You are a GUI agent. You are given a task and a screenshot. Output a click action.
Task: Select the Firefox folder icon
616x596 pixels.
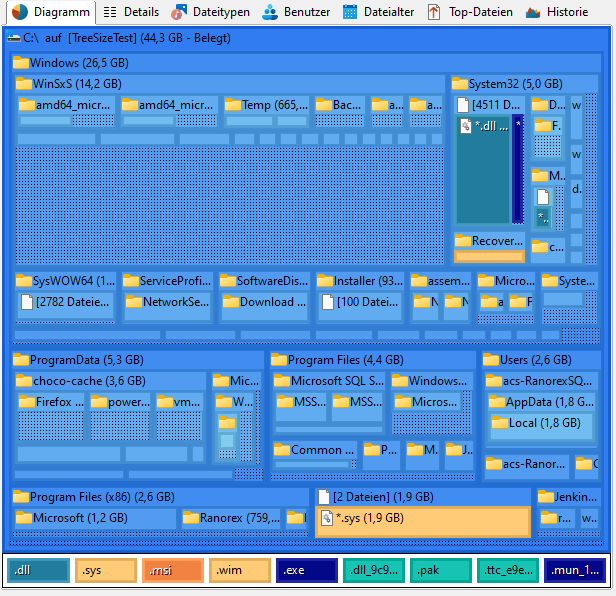click(27, 402)
